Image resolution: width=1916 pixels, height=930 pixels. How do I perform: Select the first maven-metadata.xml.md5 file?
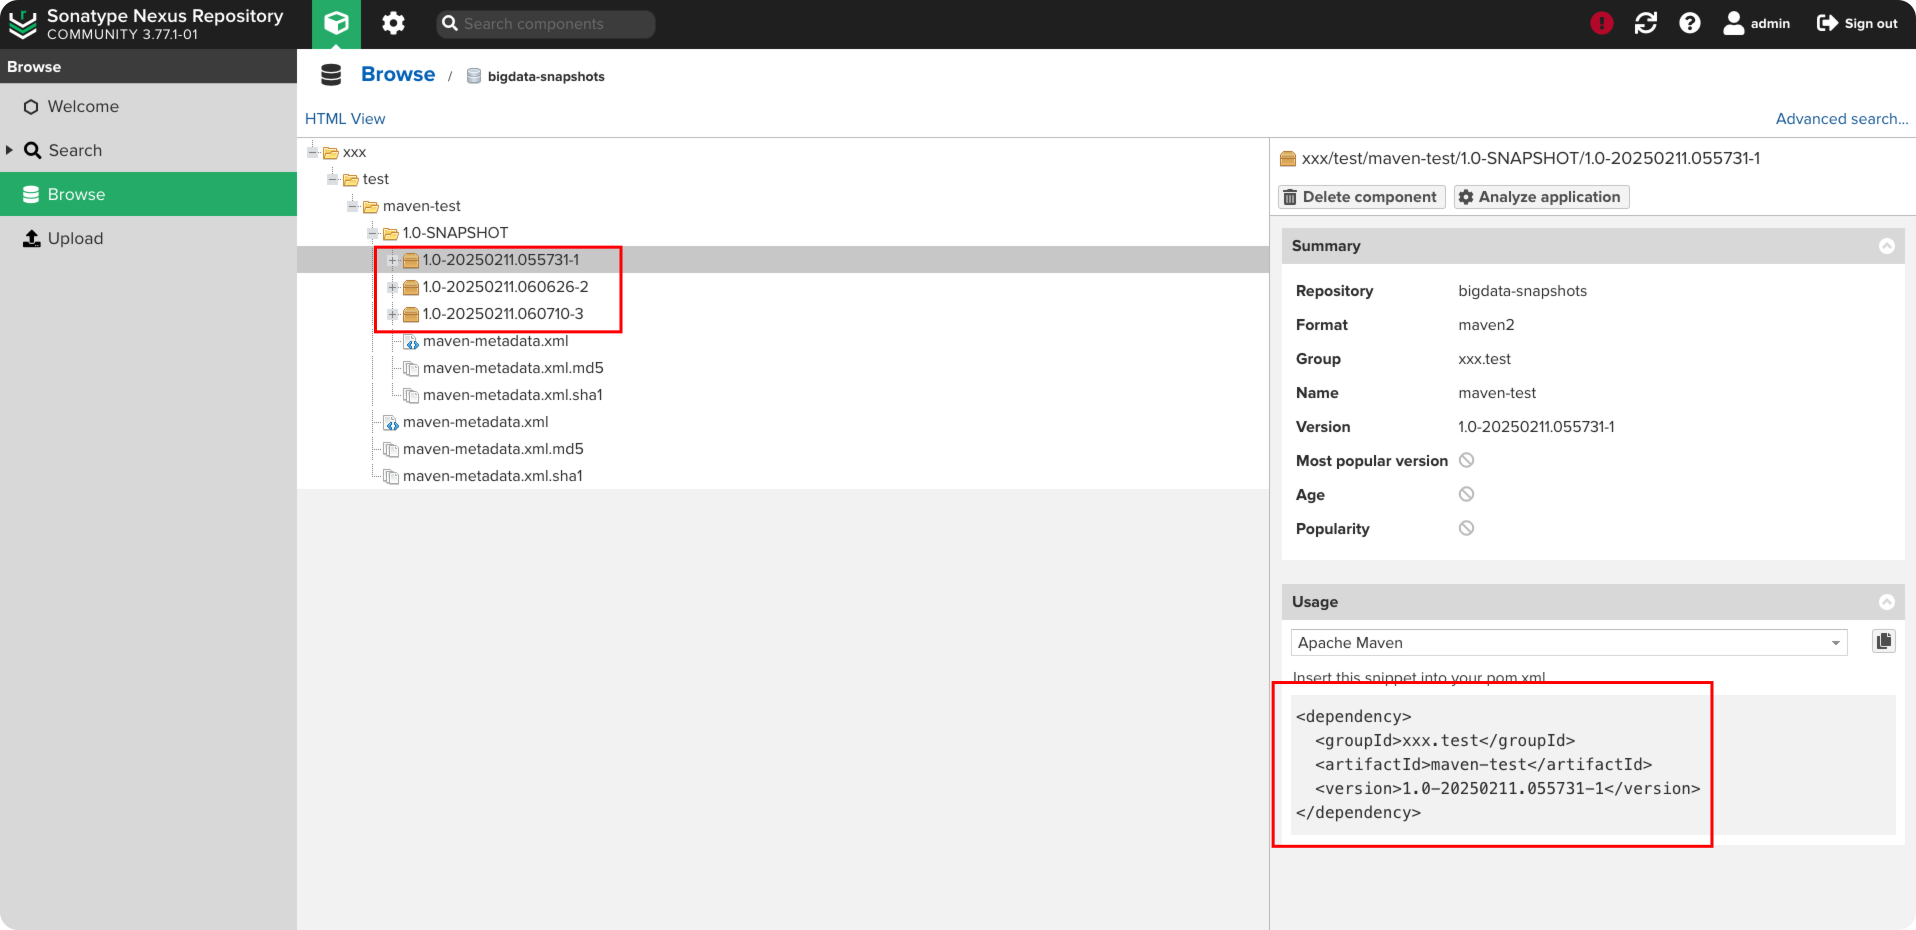pos(513,368)
